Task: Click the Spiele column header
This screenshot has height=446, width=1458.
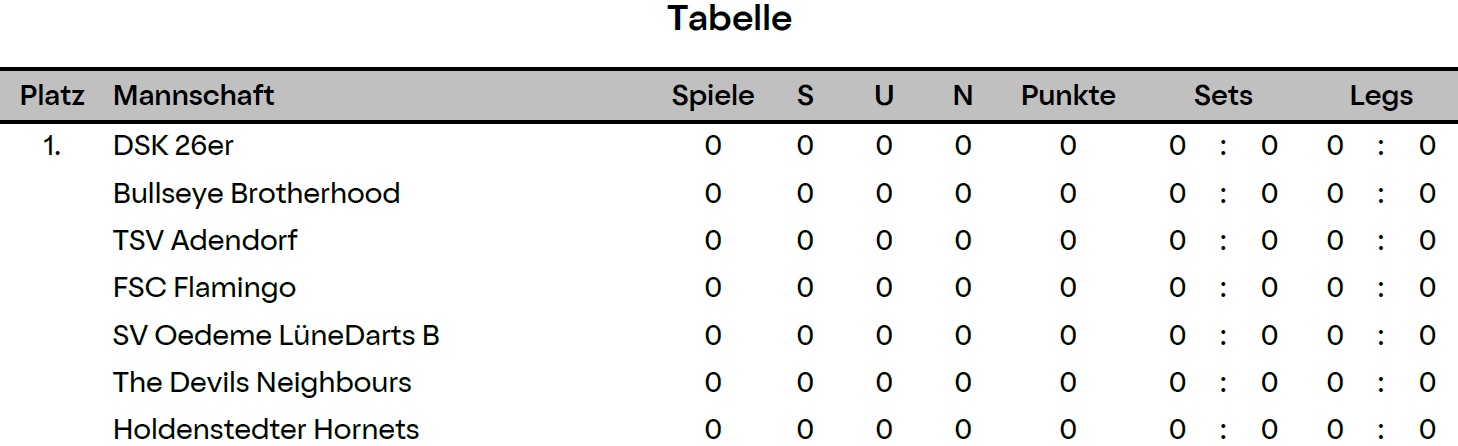Action: 713,96
